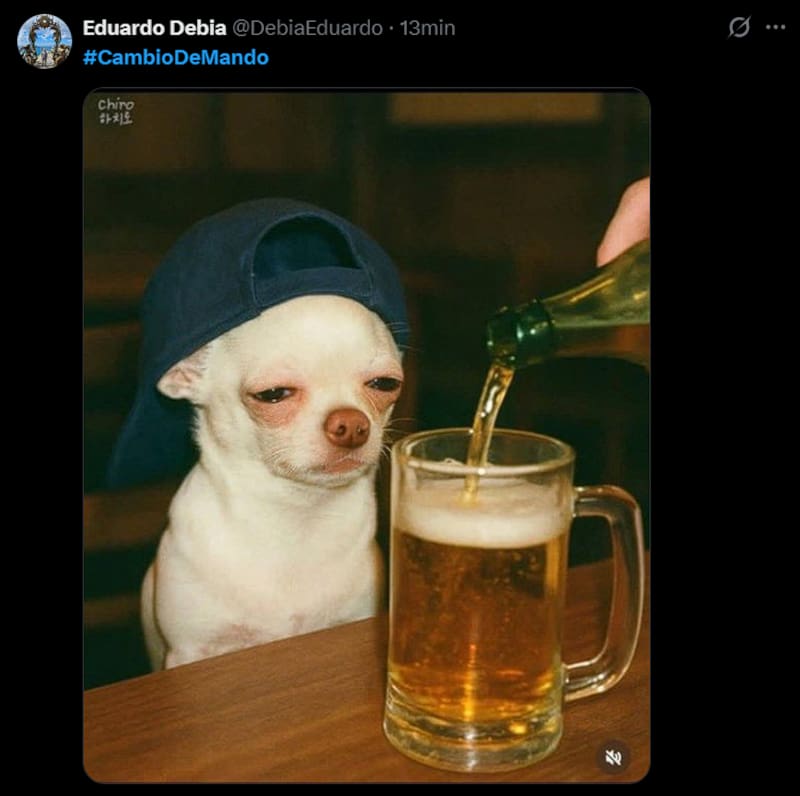Unmute the video with the speaker icon
The image size is (800, 796).
point(613,758)
